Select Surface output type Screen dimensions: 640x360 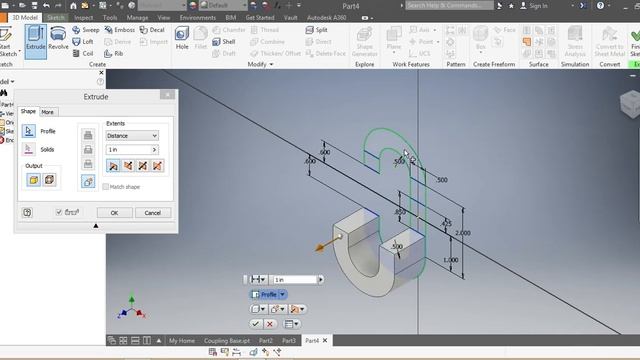pos(49,180)
